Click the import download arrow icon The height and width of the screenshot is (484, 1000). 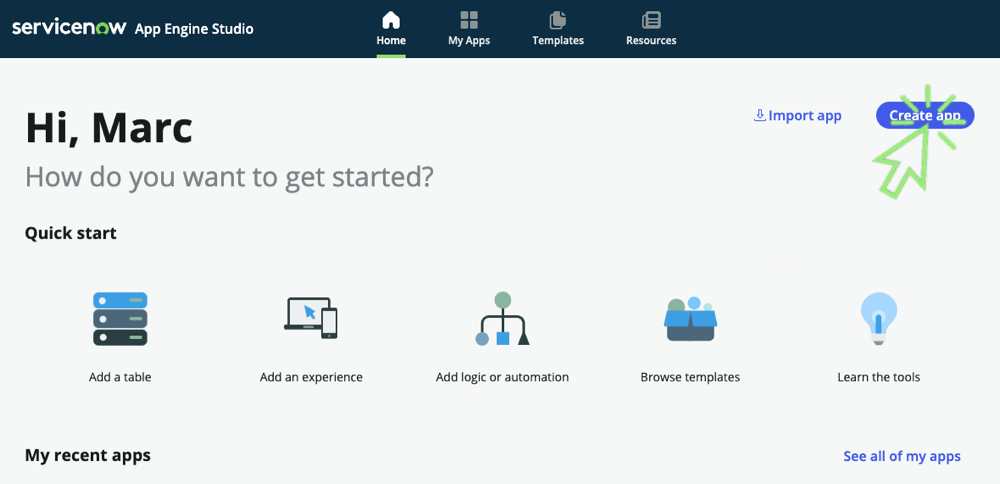click(x=759, y=115)
